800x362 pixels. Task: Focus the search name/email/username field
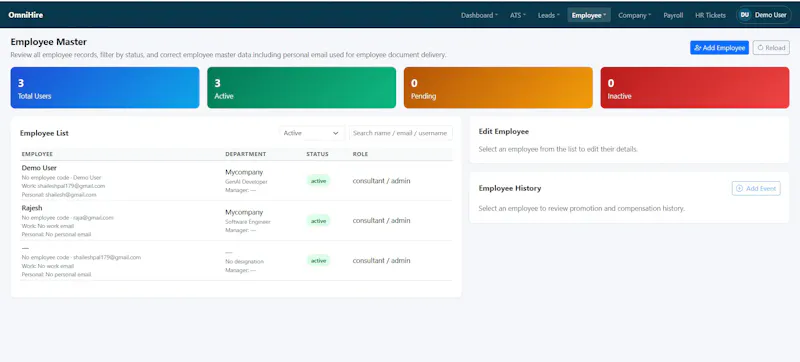click(x=401, y=133)
